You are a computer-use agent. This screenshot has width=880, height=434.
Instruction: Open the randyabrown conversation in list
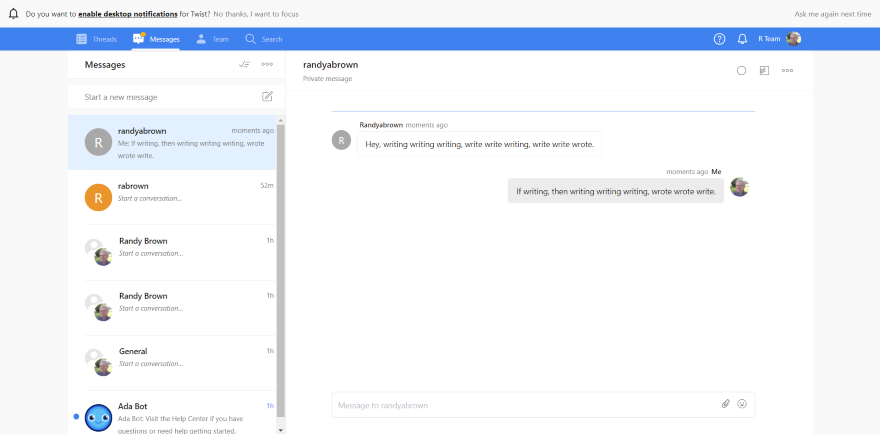pos(172,143)
